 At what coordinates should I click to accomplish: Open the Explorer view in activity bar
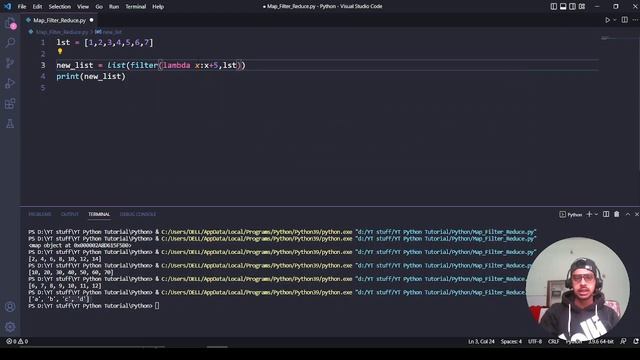click(x=10, y=24)
